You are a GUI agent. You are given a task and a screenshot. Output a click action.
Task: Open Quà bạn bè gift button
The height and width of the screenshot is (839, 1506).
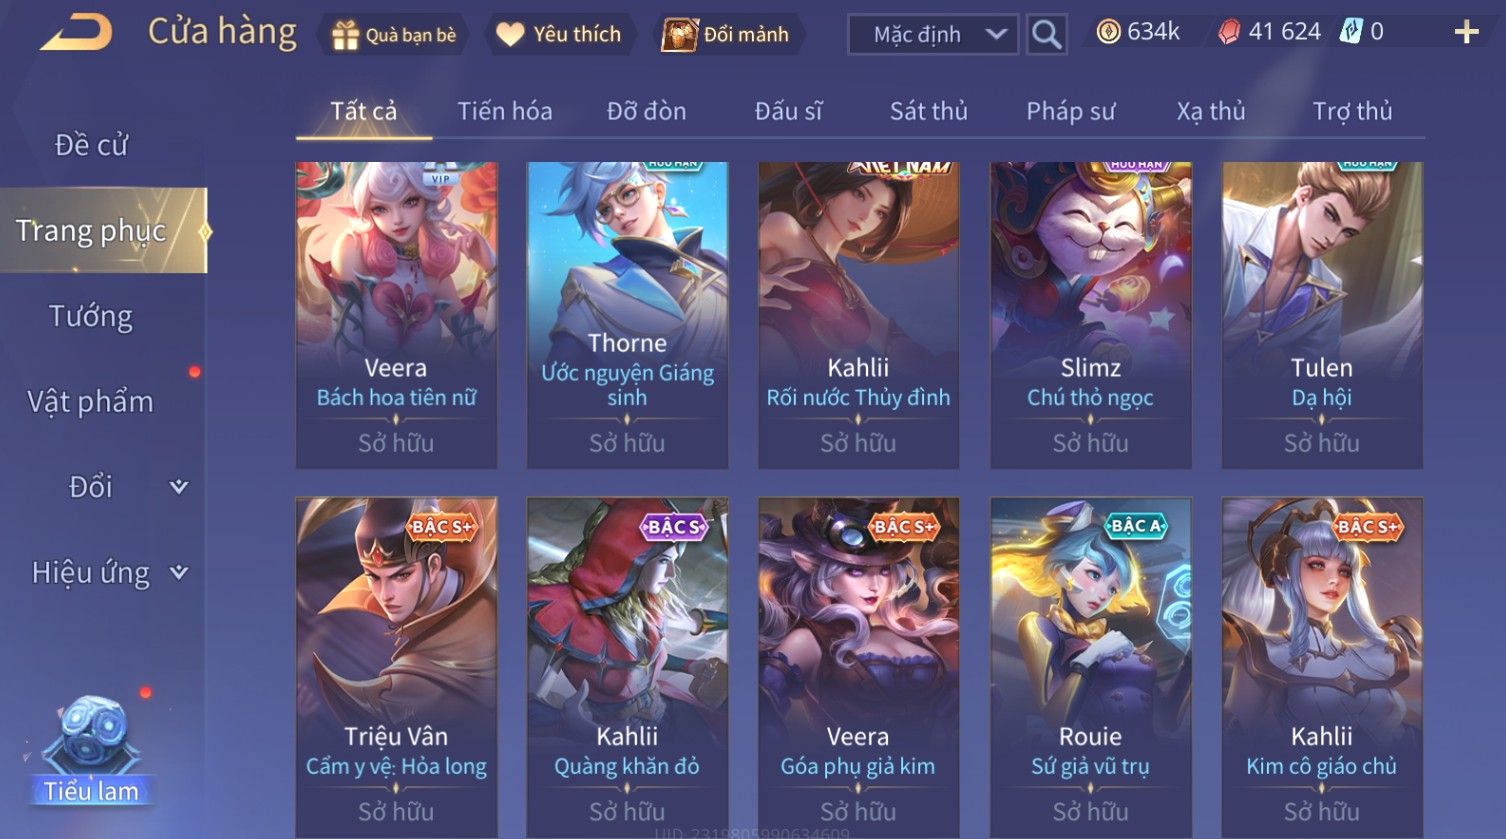[x=393, y=35]
